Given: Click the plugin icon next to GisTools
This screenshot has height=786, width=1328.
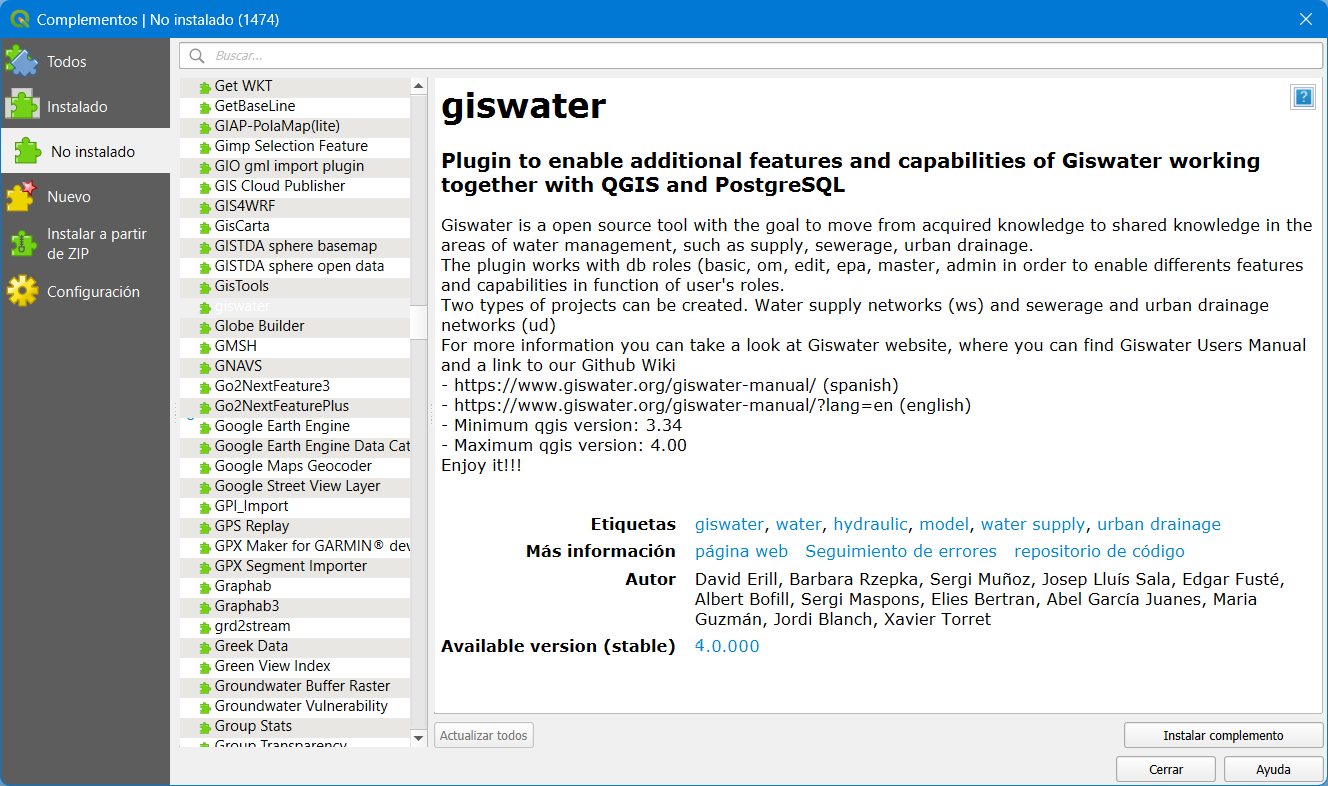Looking at the screenshot, I should coord(205,287).
